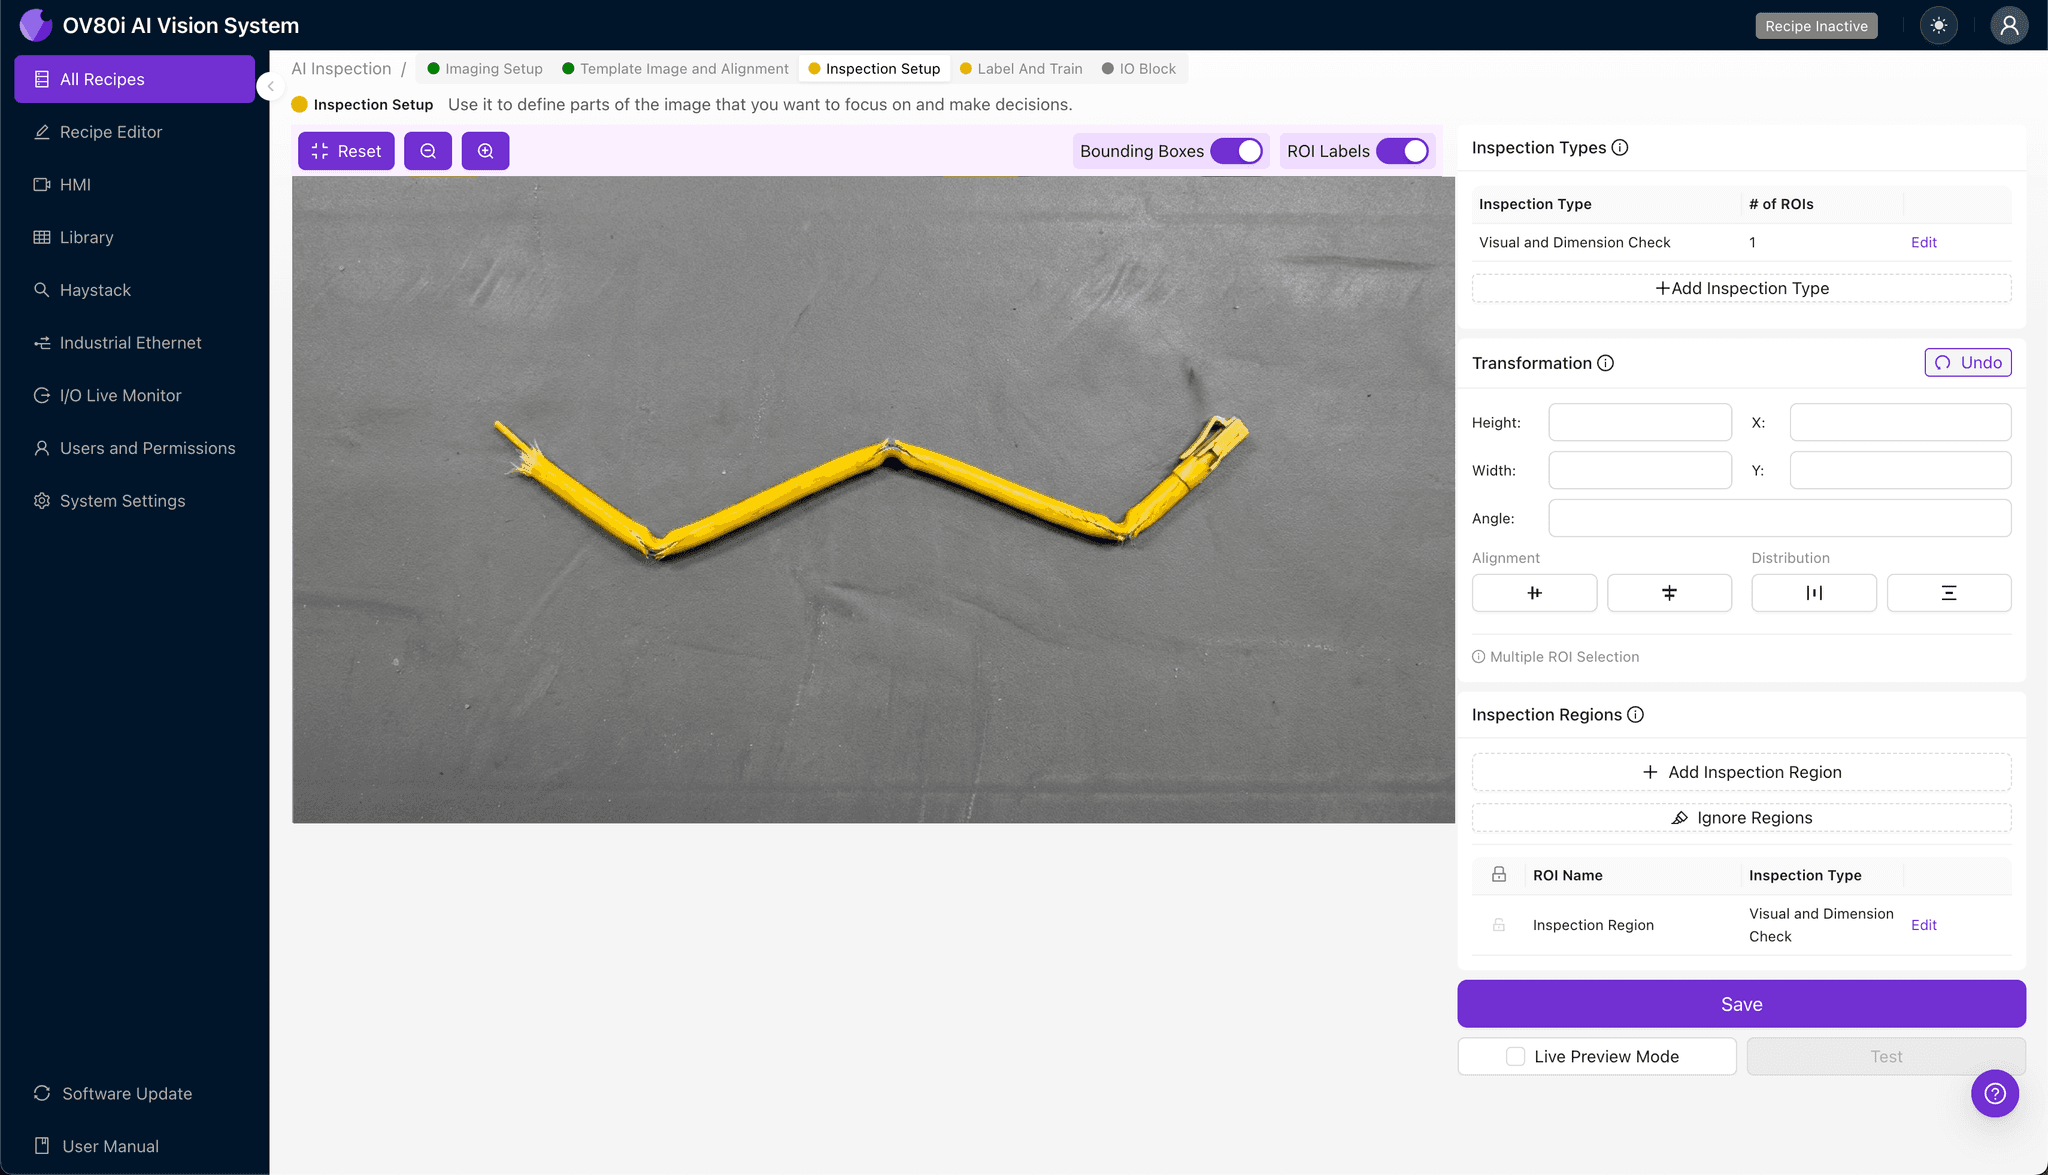Zoom out of the image
2048x1175 pixels.
(x=428, y=151)
